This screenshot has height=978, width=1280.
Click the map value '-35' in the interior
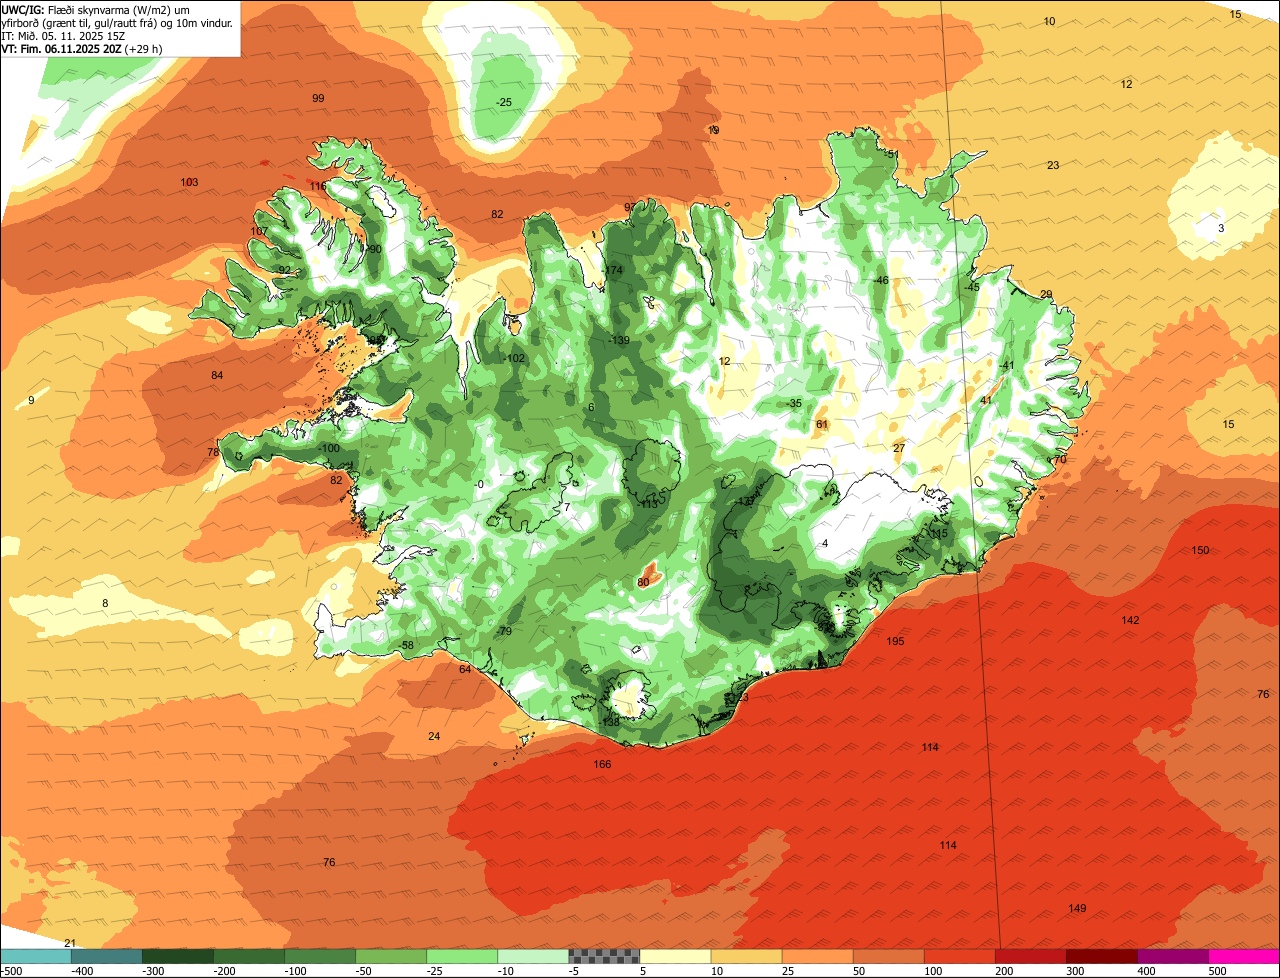(x=794, y=403)
